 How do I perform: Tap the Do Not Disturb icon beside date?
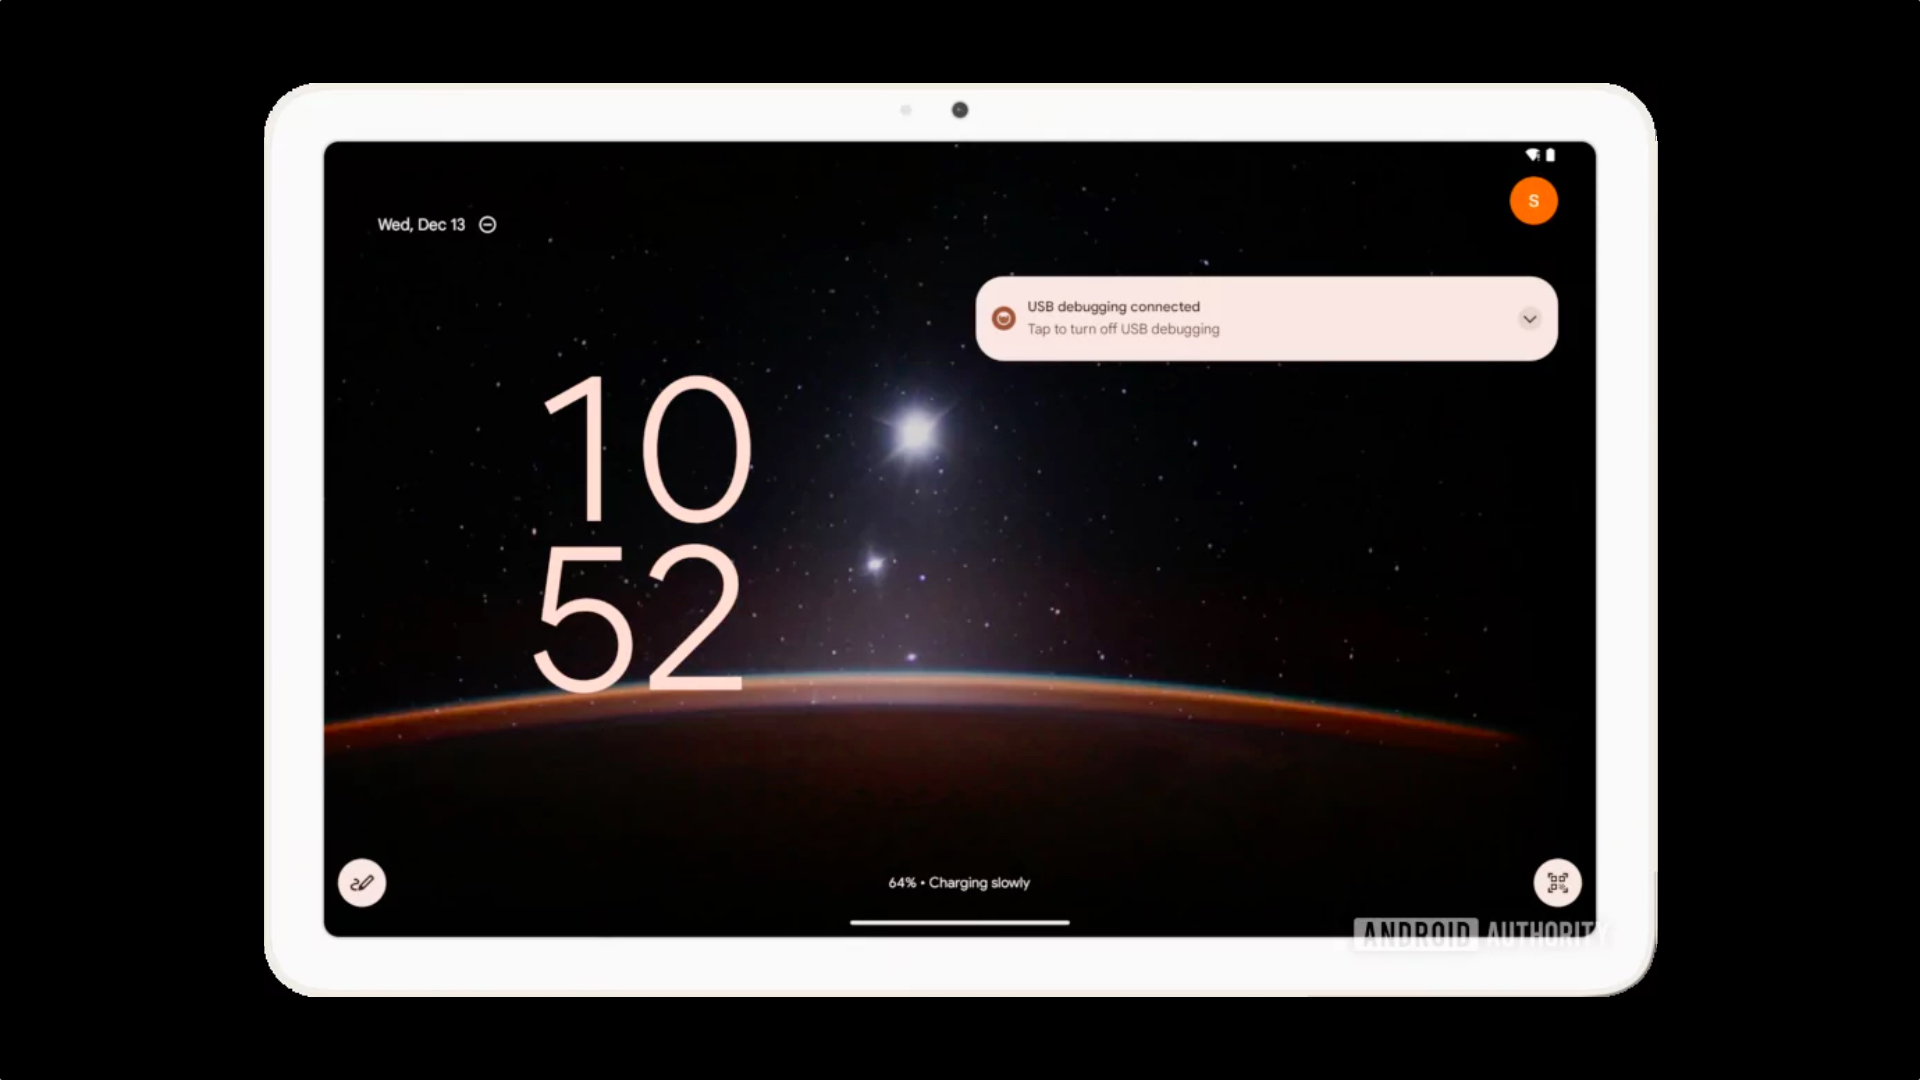click(x=488, y=225)
